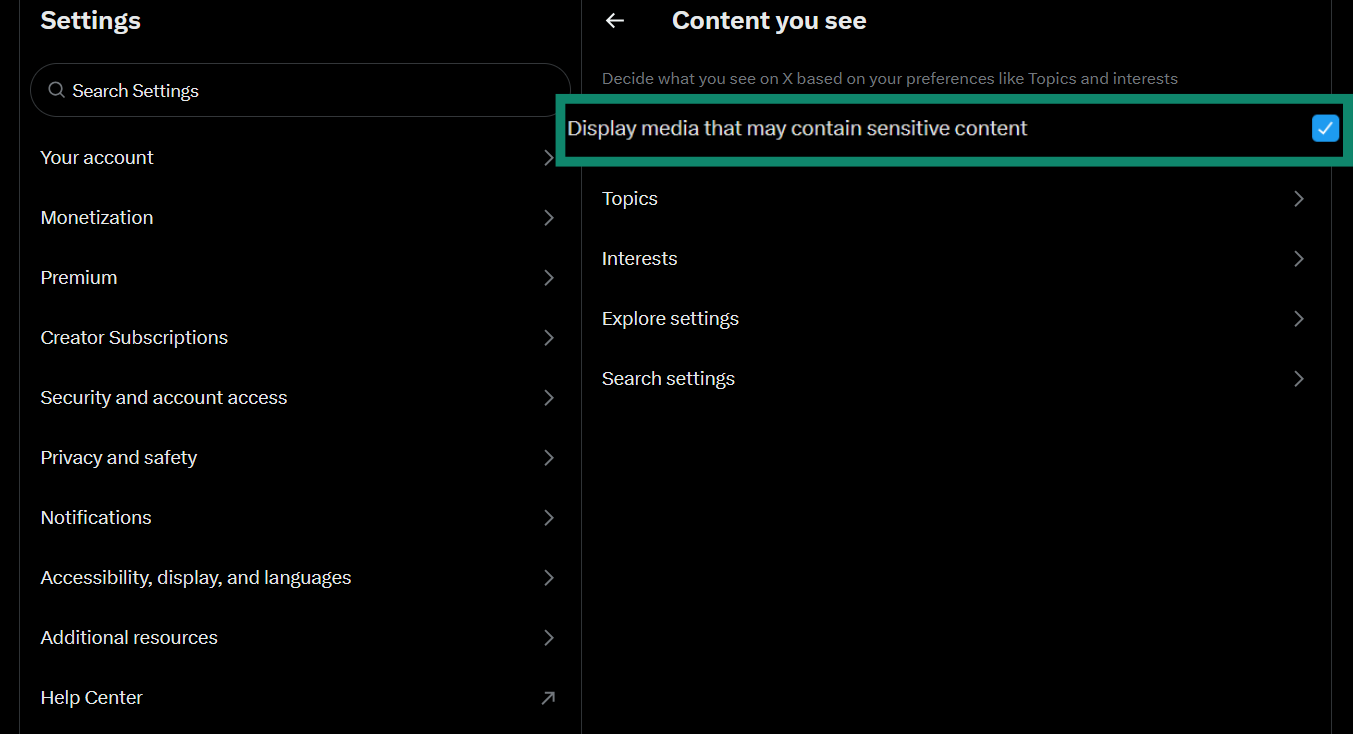Click the chevron beside Privacy and safety

click(x=548, y=457)
